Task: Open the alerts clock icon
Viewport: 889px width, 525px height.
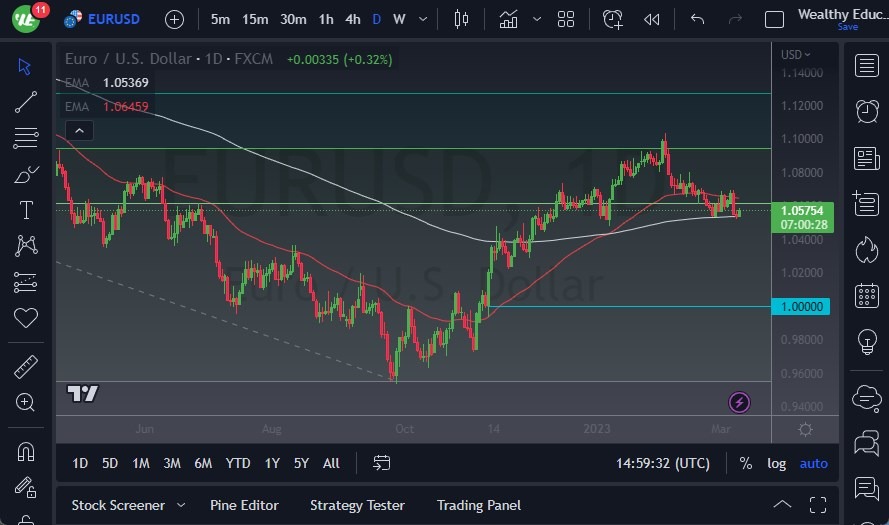Action: (x=866, y=111)
